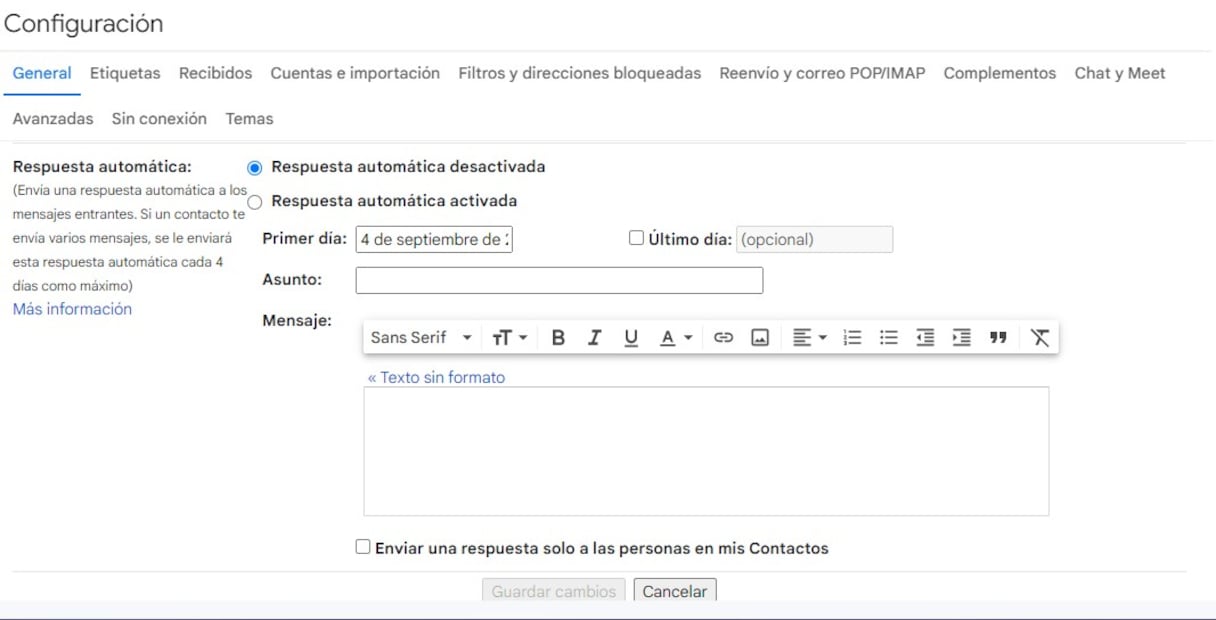Toggle italic formatting in message toolbar

(594, 338)
